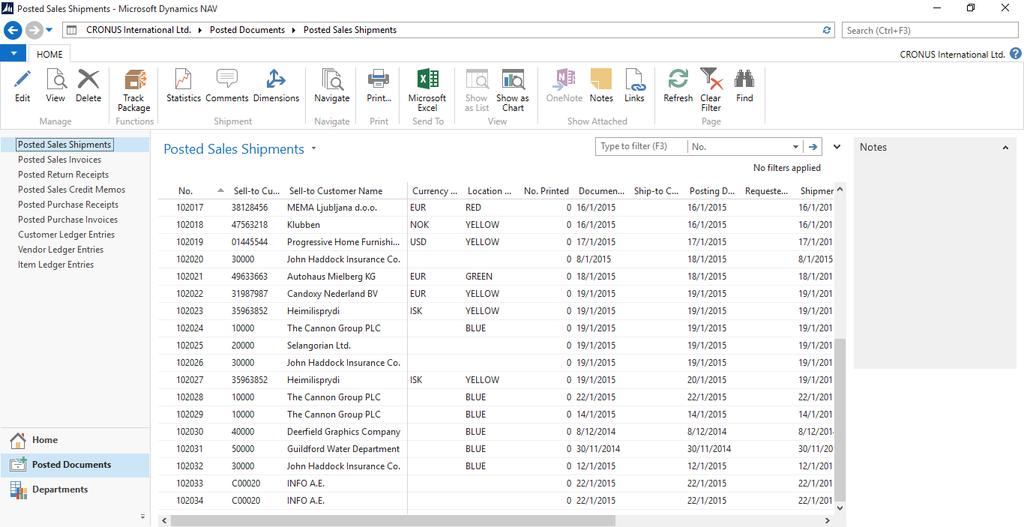The width and height of the screenshot is (1024, 527).
Task: Click the Posting Date column header
Action: 712,191
